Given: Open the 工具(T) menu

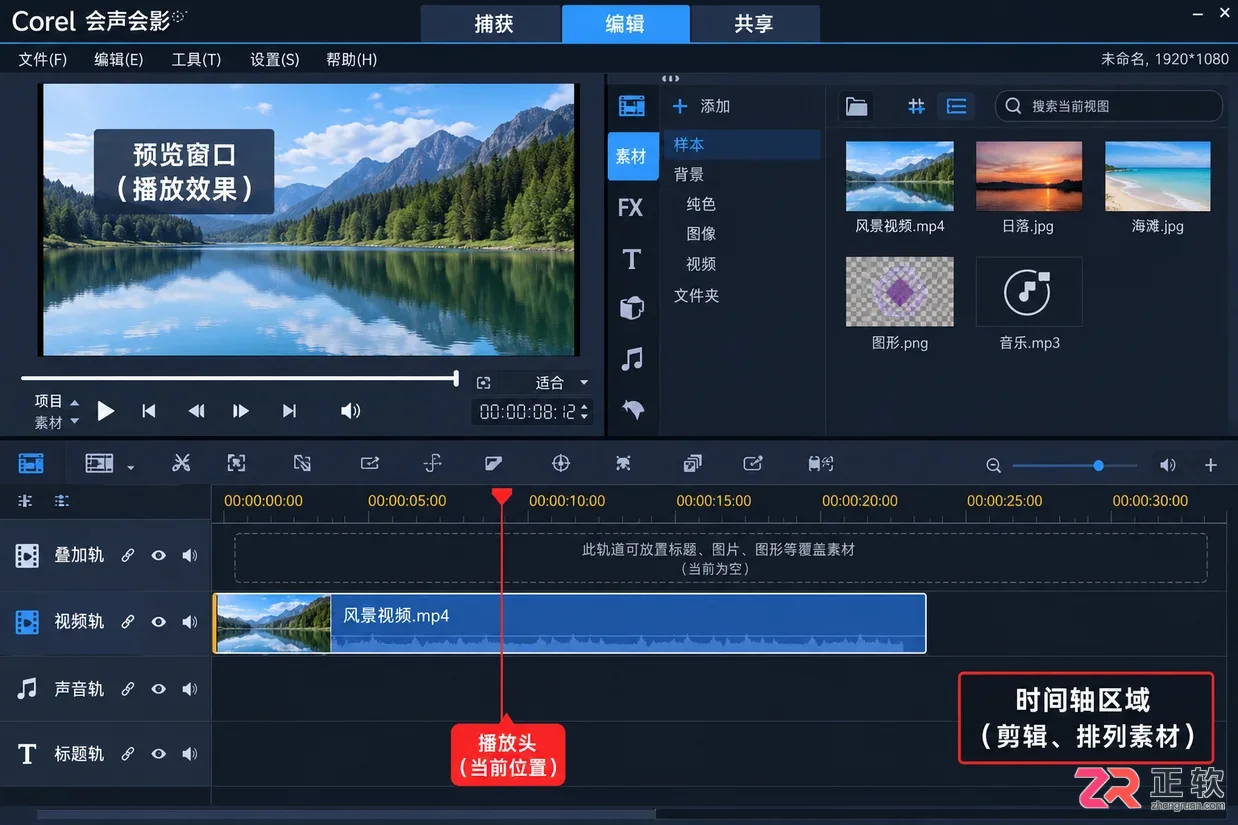Looking at the screenshot, I should [196, 59].
